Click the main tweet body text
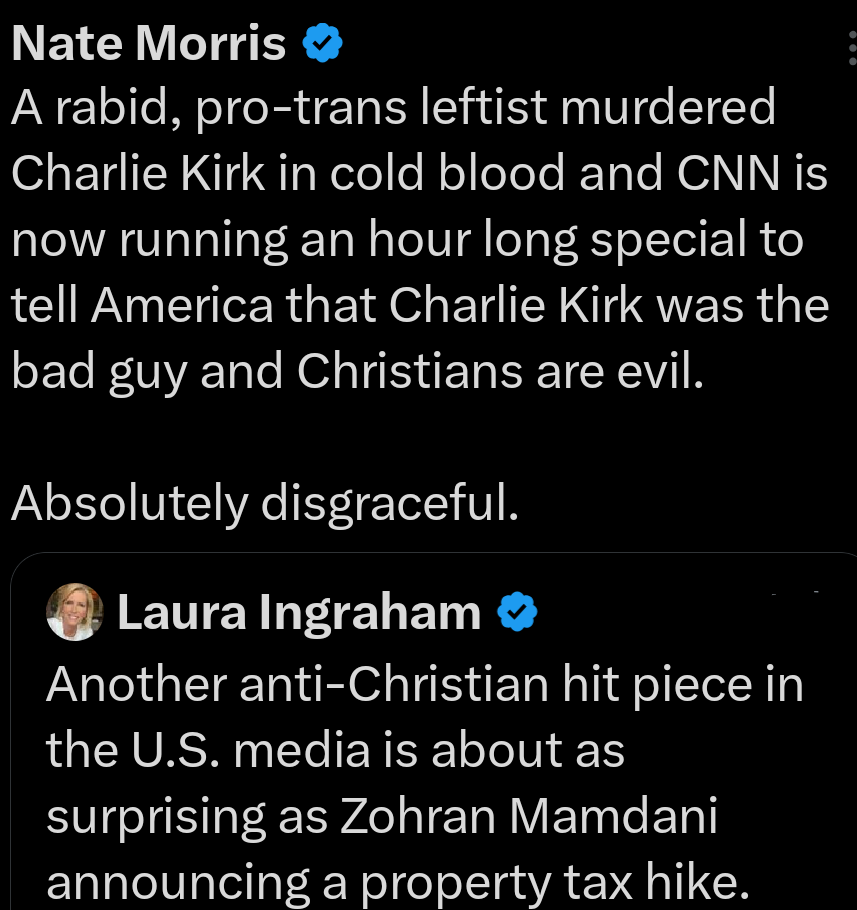Viewport: 857px width, 910px height. pyautogui.click(x=420, y=240)
